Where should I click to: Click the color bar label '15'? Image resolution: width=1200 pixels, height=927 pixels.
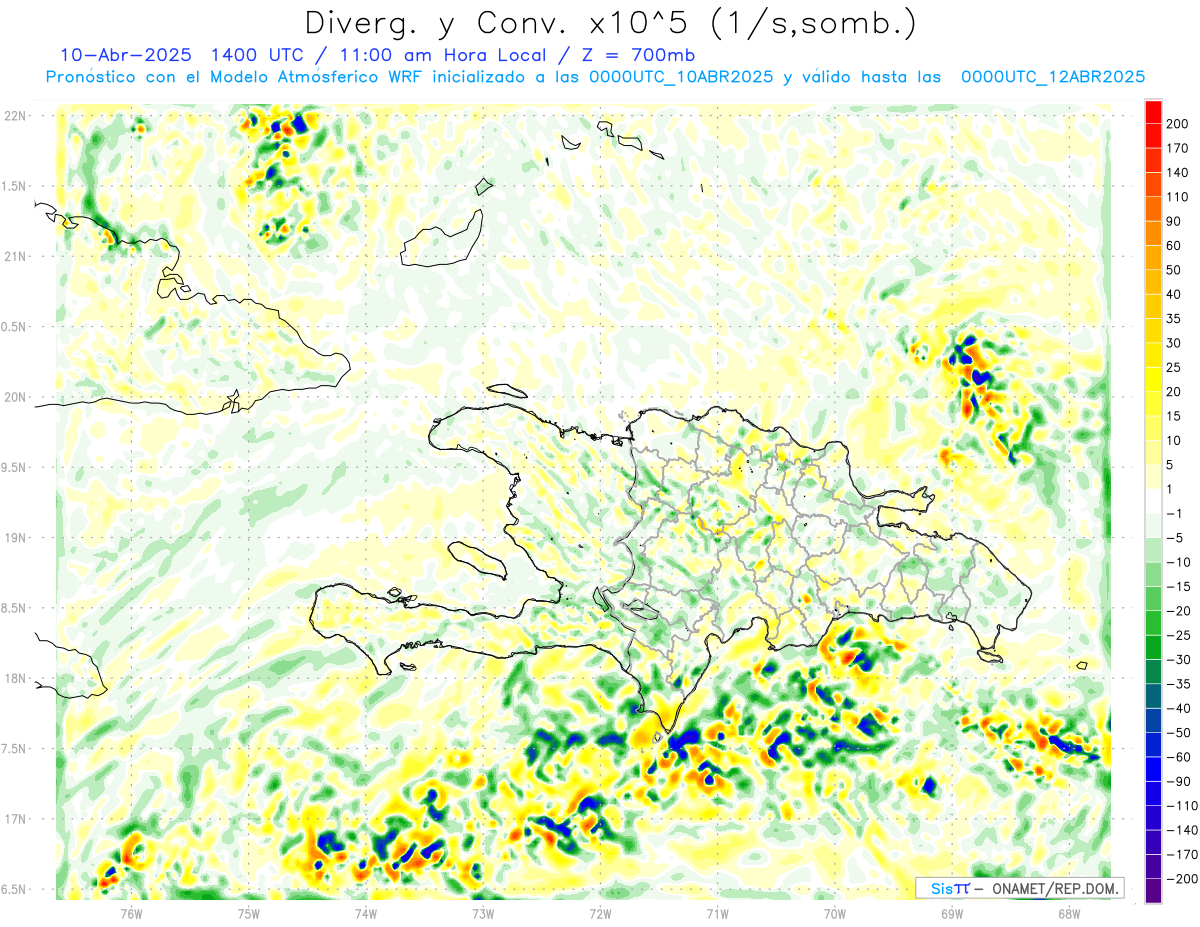click(x=1174, y=416)
